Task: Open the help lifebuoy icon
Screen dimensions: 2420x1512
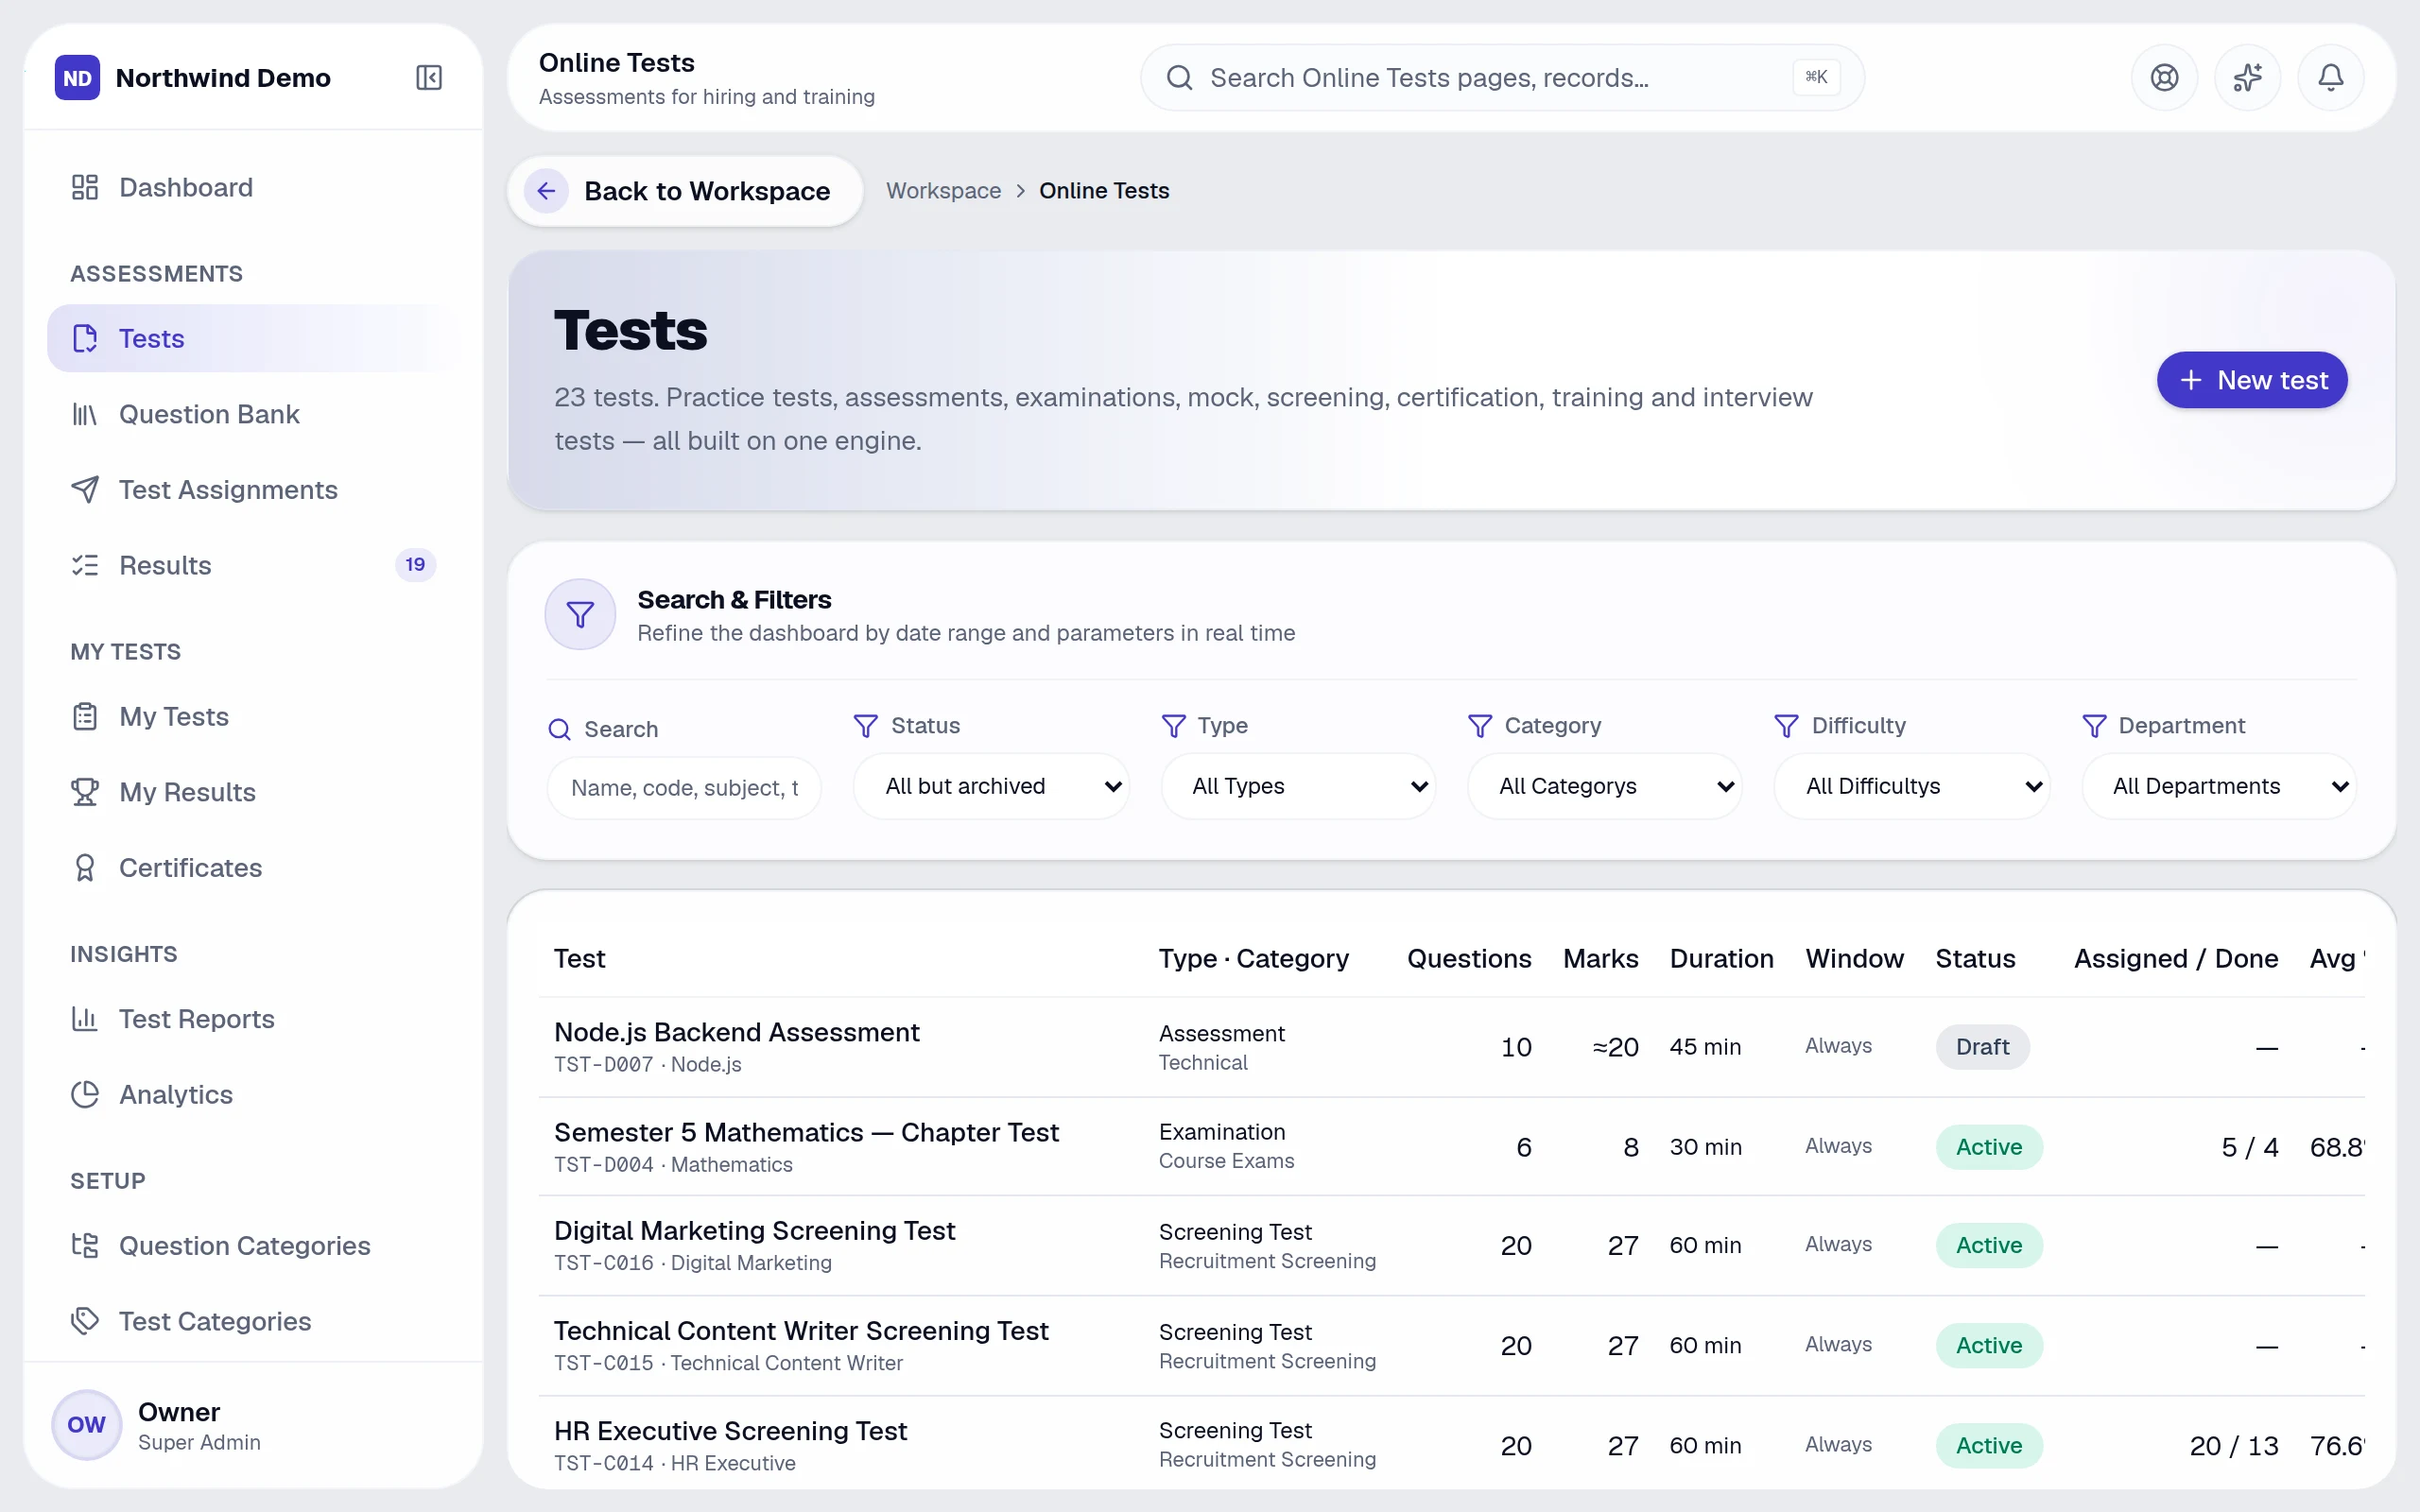Action: coord(2164,77)
